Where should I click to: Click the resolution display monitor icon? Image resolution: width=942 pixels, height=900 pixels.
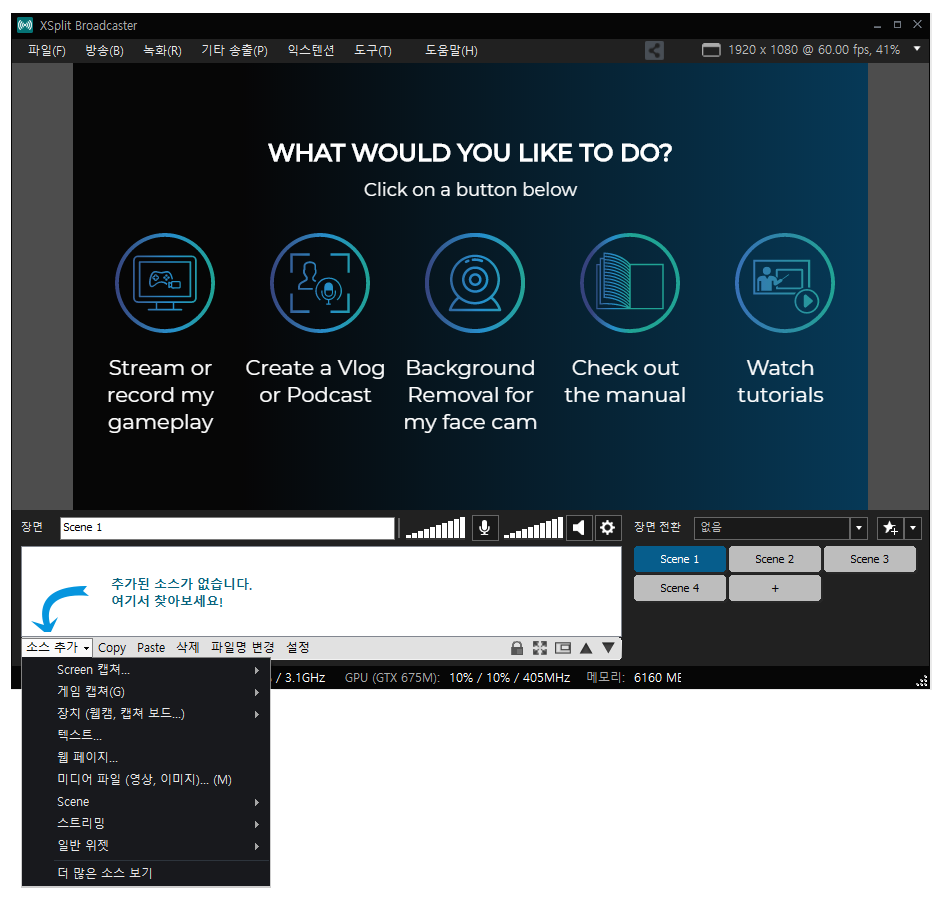pyautogui.click(x=711, y=50)
